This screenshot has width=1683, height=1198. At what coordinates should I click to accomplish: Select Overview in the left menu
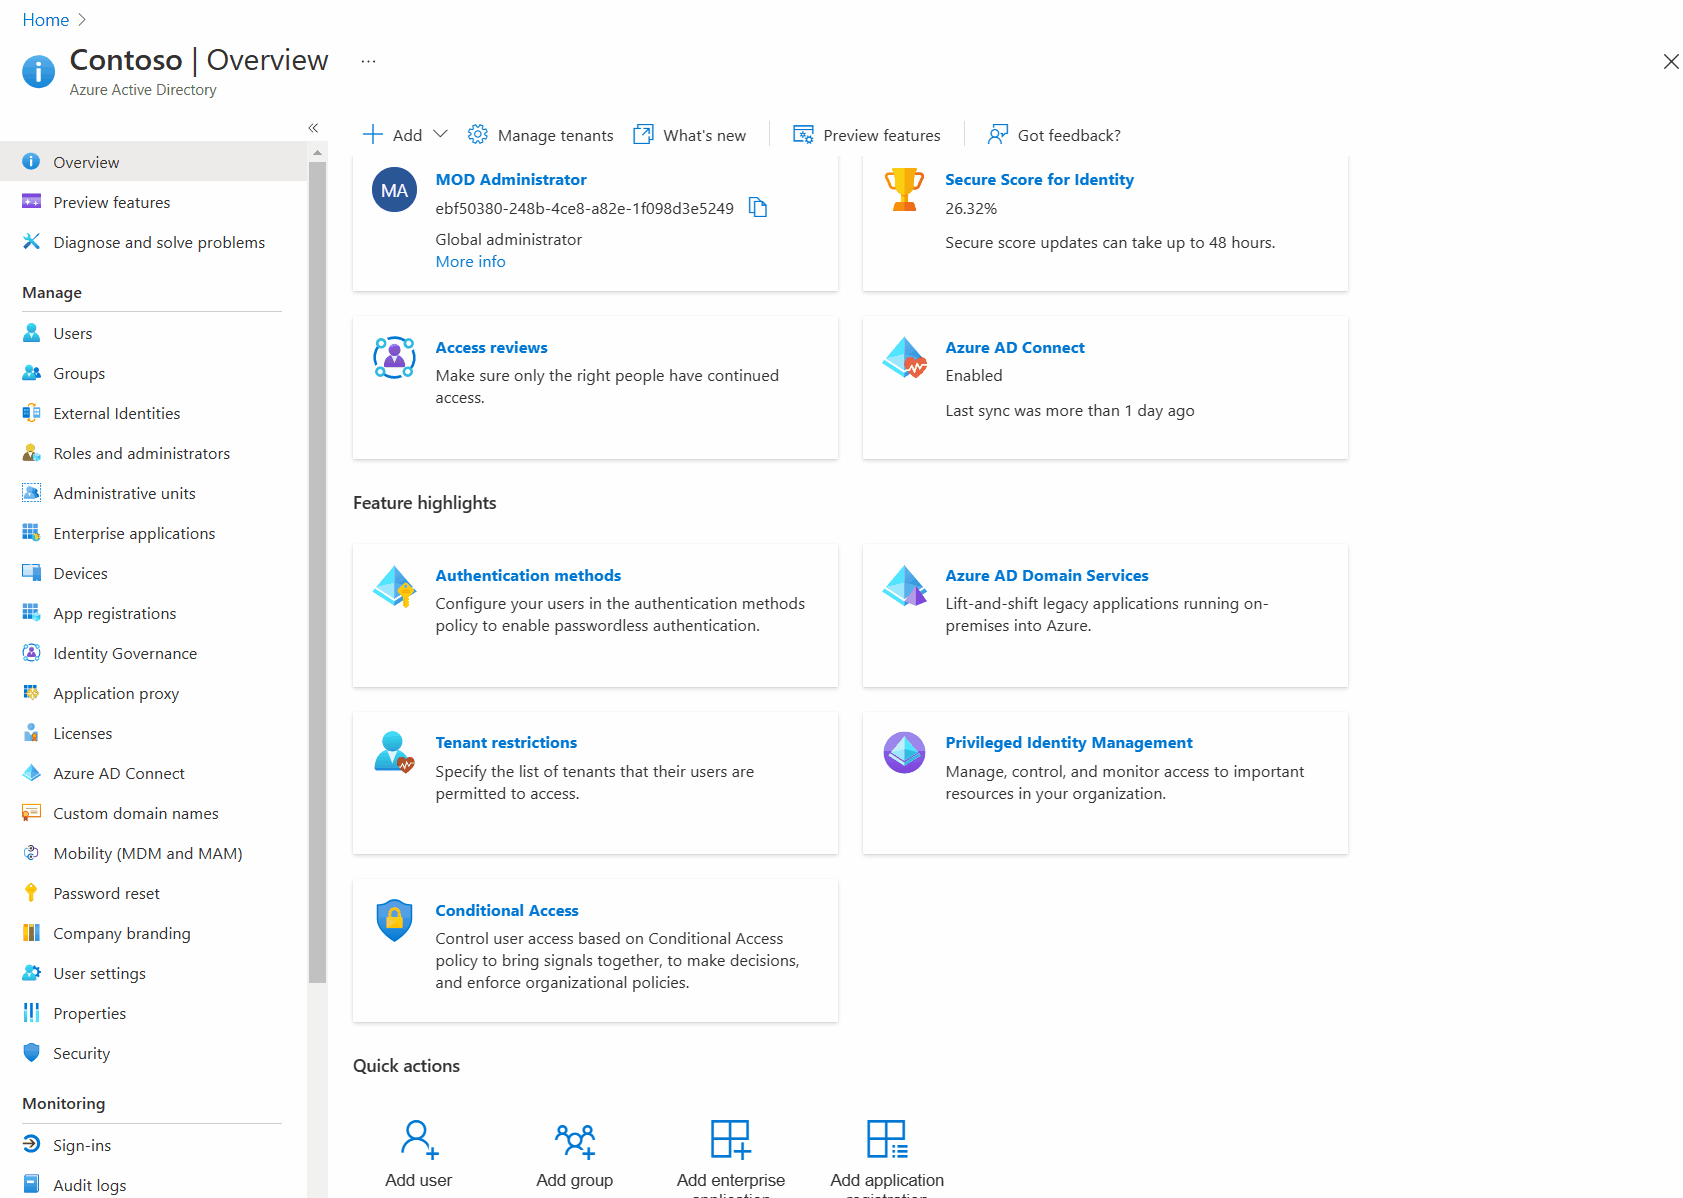tap(153, 162)
